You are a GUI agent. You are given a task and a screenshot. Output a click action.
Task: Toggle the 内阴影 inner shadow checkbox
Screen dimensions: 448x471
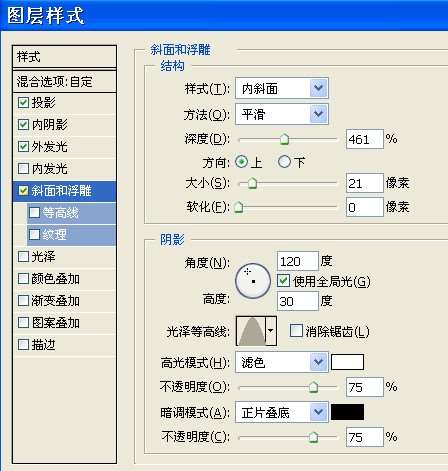point(23,125)
